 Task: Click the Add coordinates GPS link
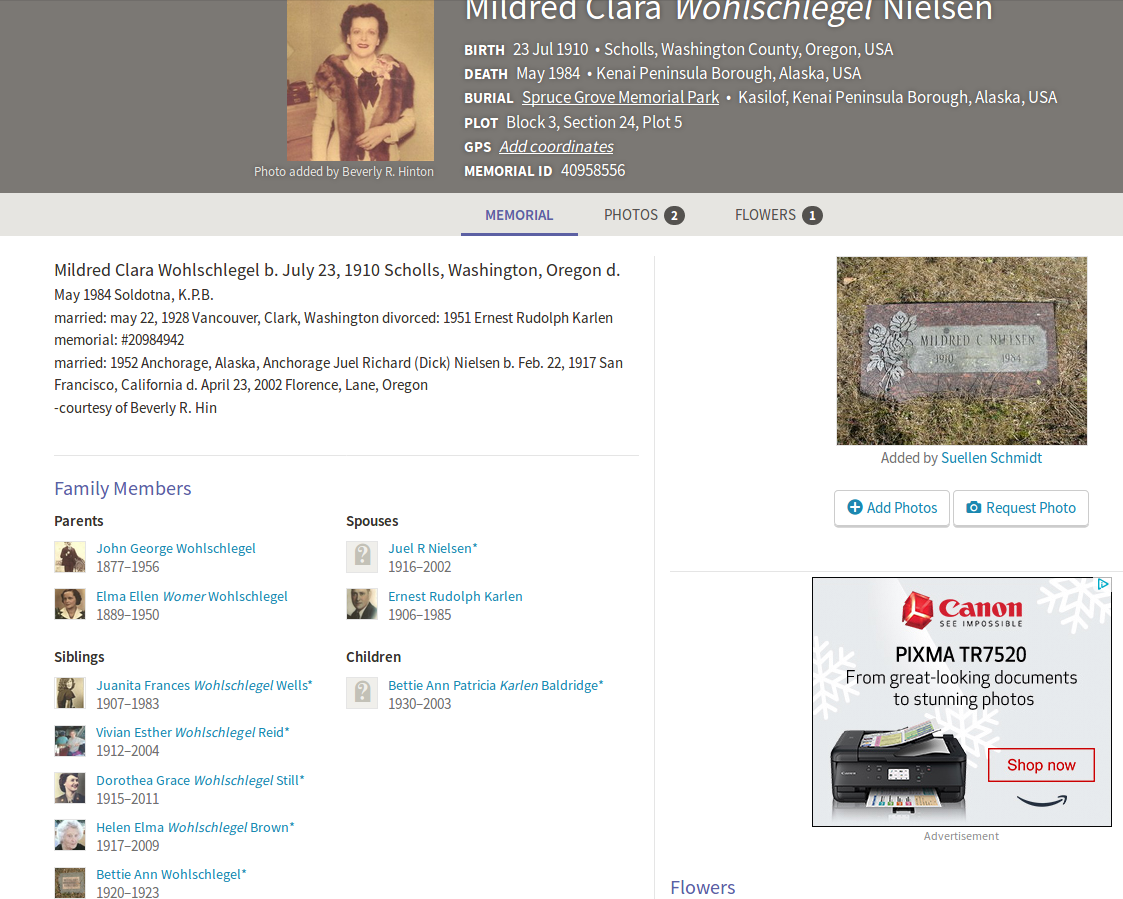pos(556,147)
